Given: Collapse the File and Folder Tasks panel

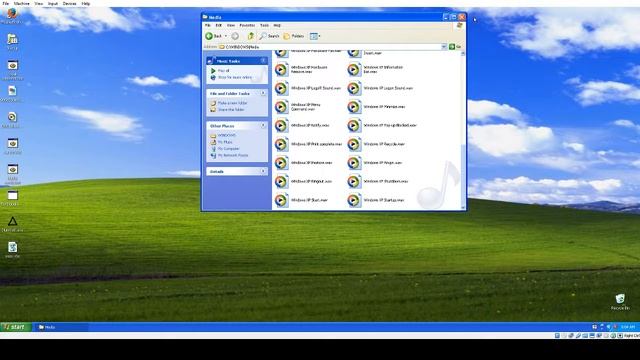Looking at the screenshot, I should pyautogui.click(x=263, y=93).
